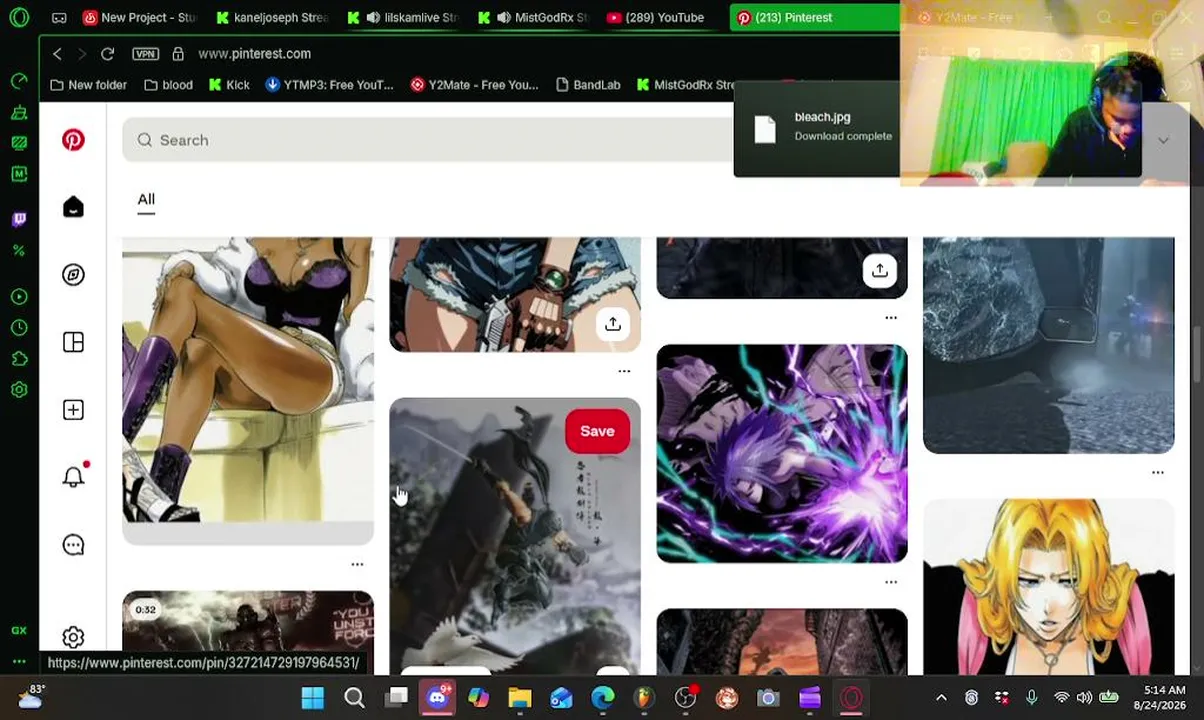The width and height of the screenshot is (1204, 720).
Task: Open the boards grid icon in Pinterest sidebar
Action: tap(73, 342)
